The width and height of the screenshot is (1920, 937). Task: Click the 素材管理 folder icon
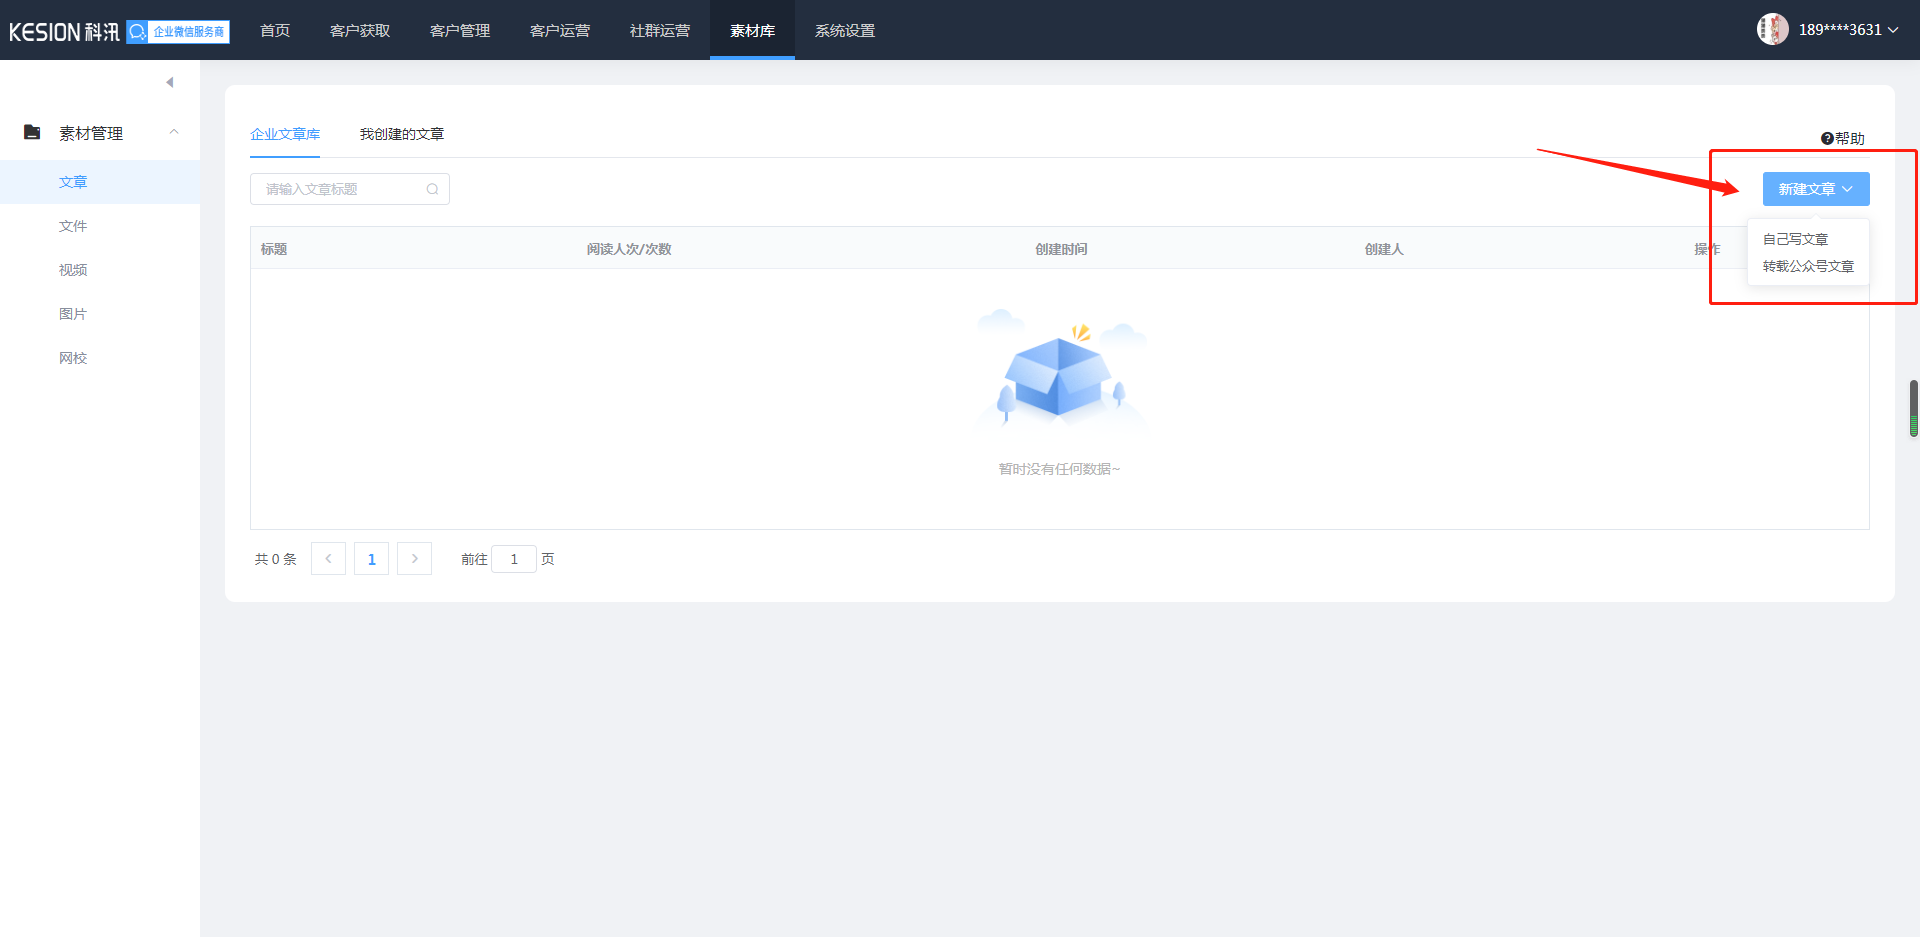[32, 132]
